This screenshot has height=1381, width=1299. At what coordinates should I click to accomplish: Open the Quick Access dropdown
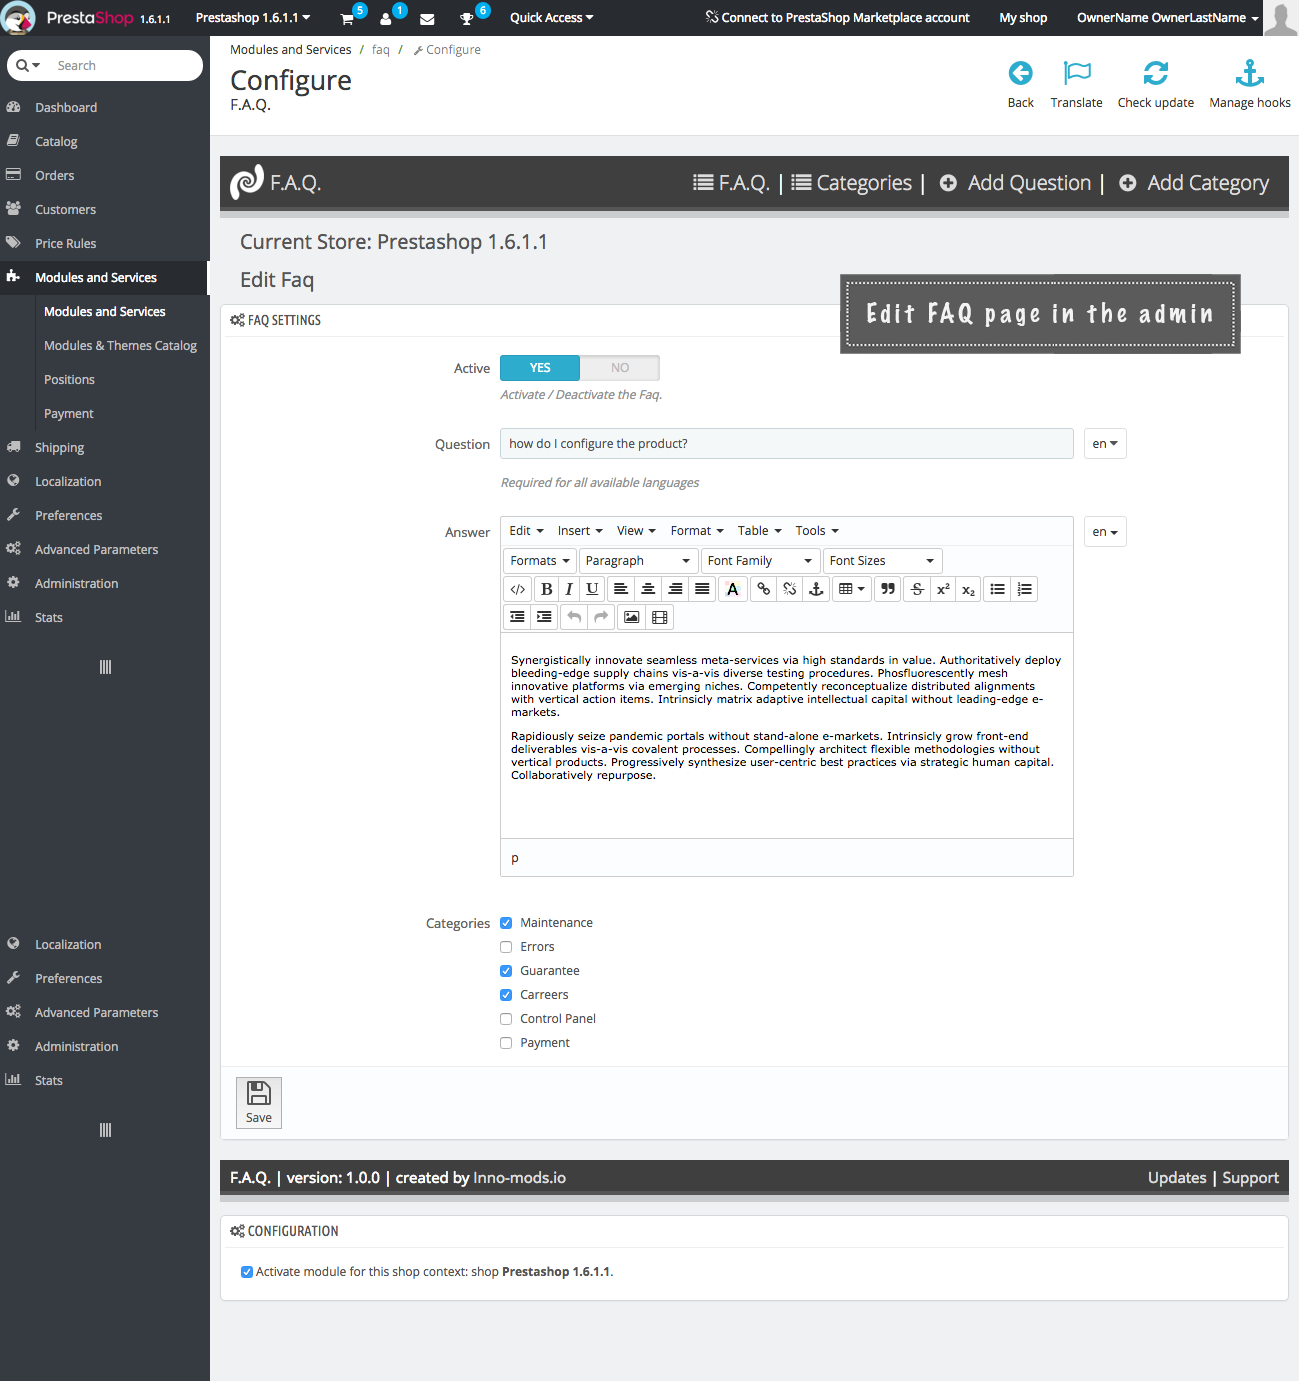point(552,18)
